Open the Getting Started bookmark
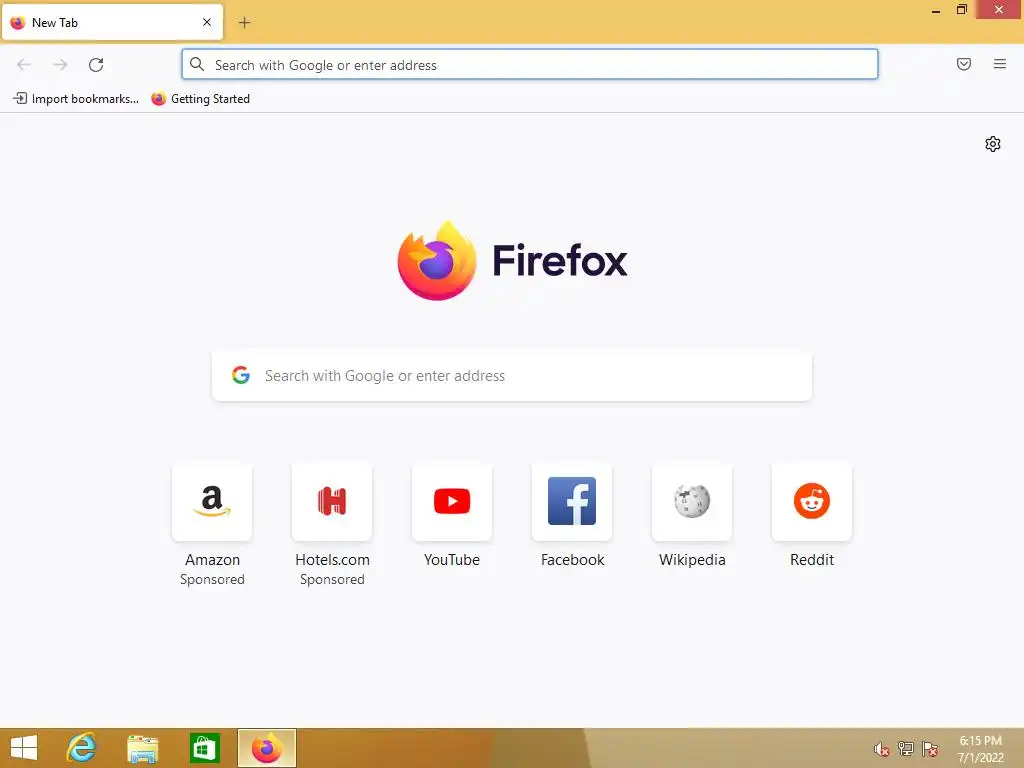Image resolution: width=1024 pixels, height=768 pixels. (x=200, y=99)
